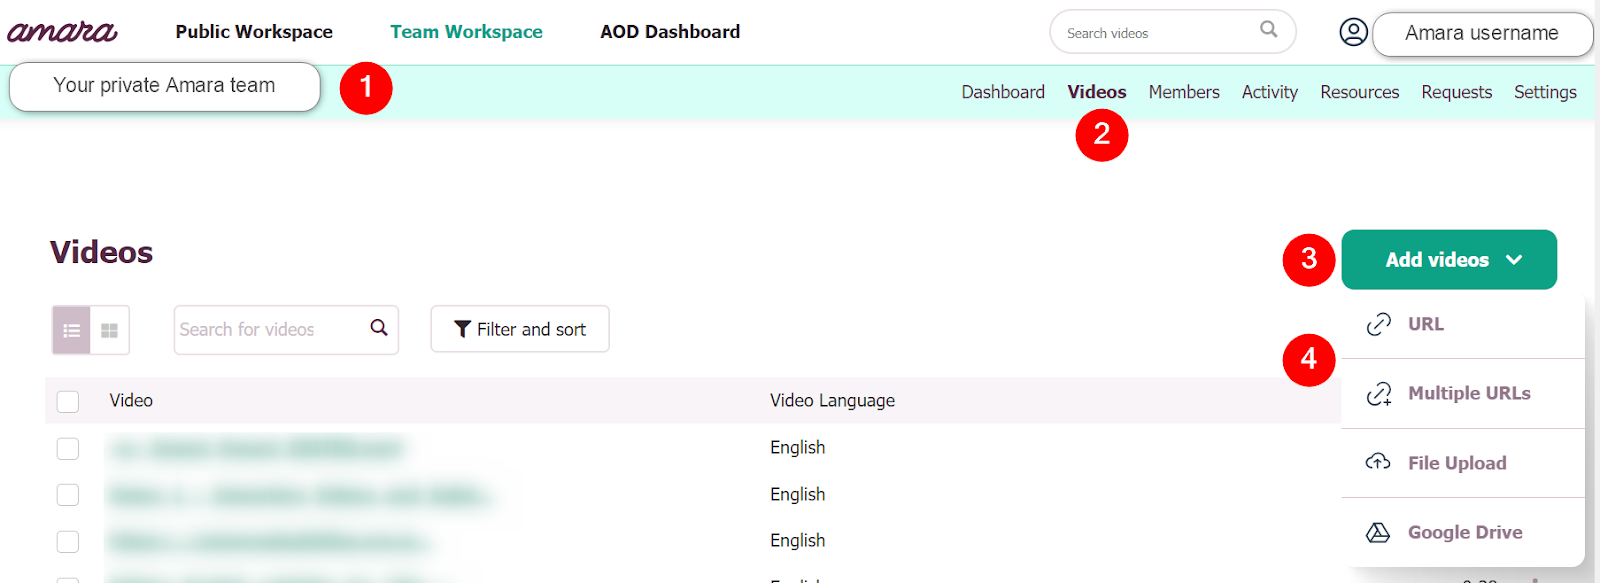This screenshot has height=583, width=1600.
Task: Switch to grid view icon
Action: [110, 330]
